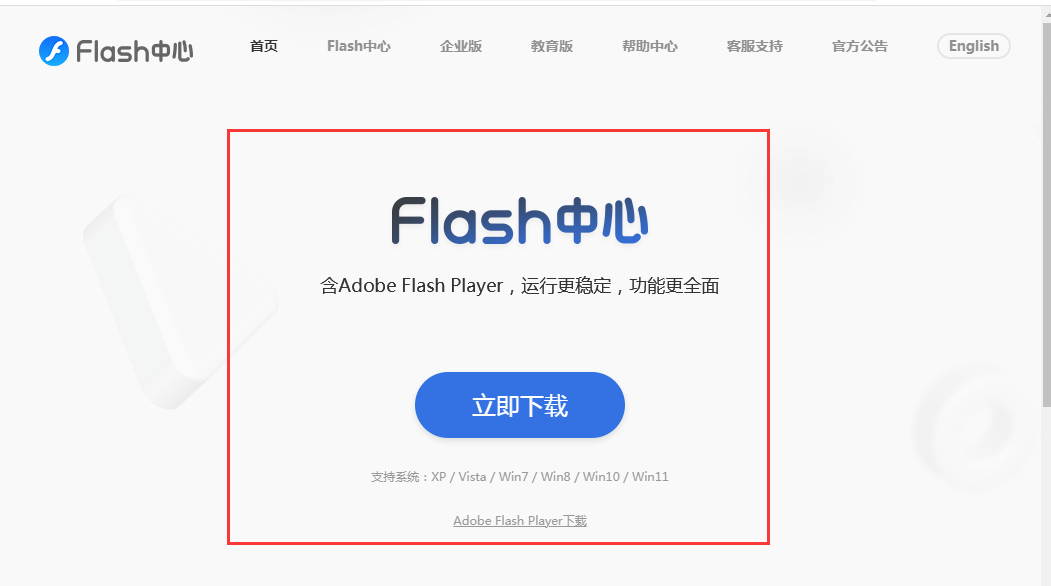1051x586 pixels.
Task: Click the blurred gray circle decoration
Action: 799,180
